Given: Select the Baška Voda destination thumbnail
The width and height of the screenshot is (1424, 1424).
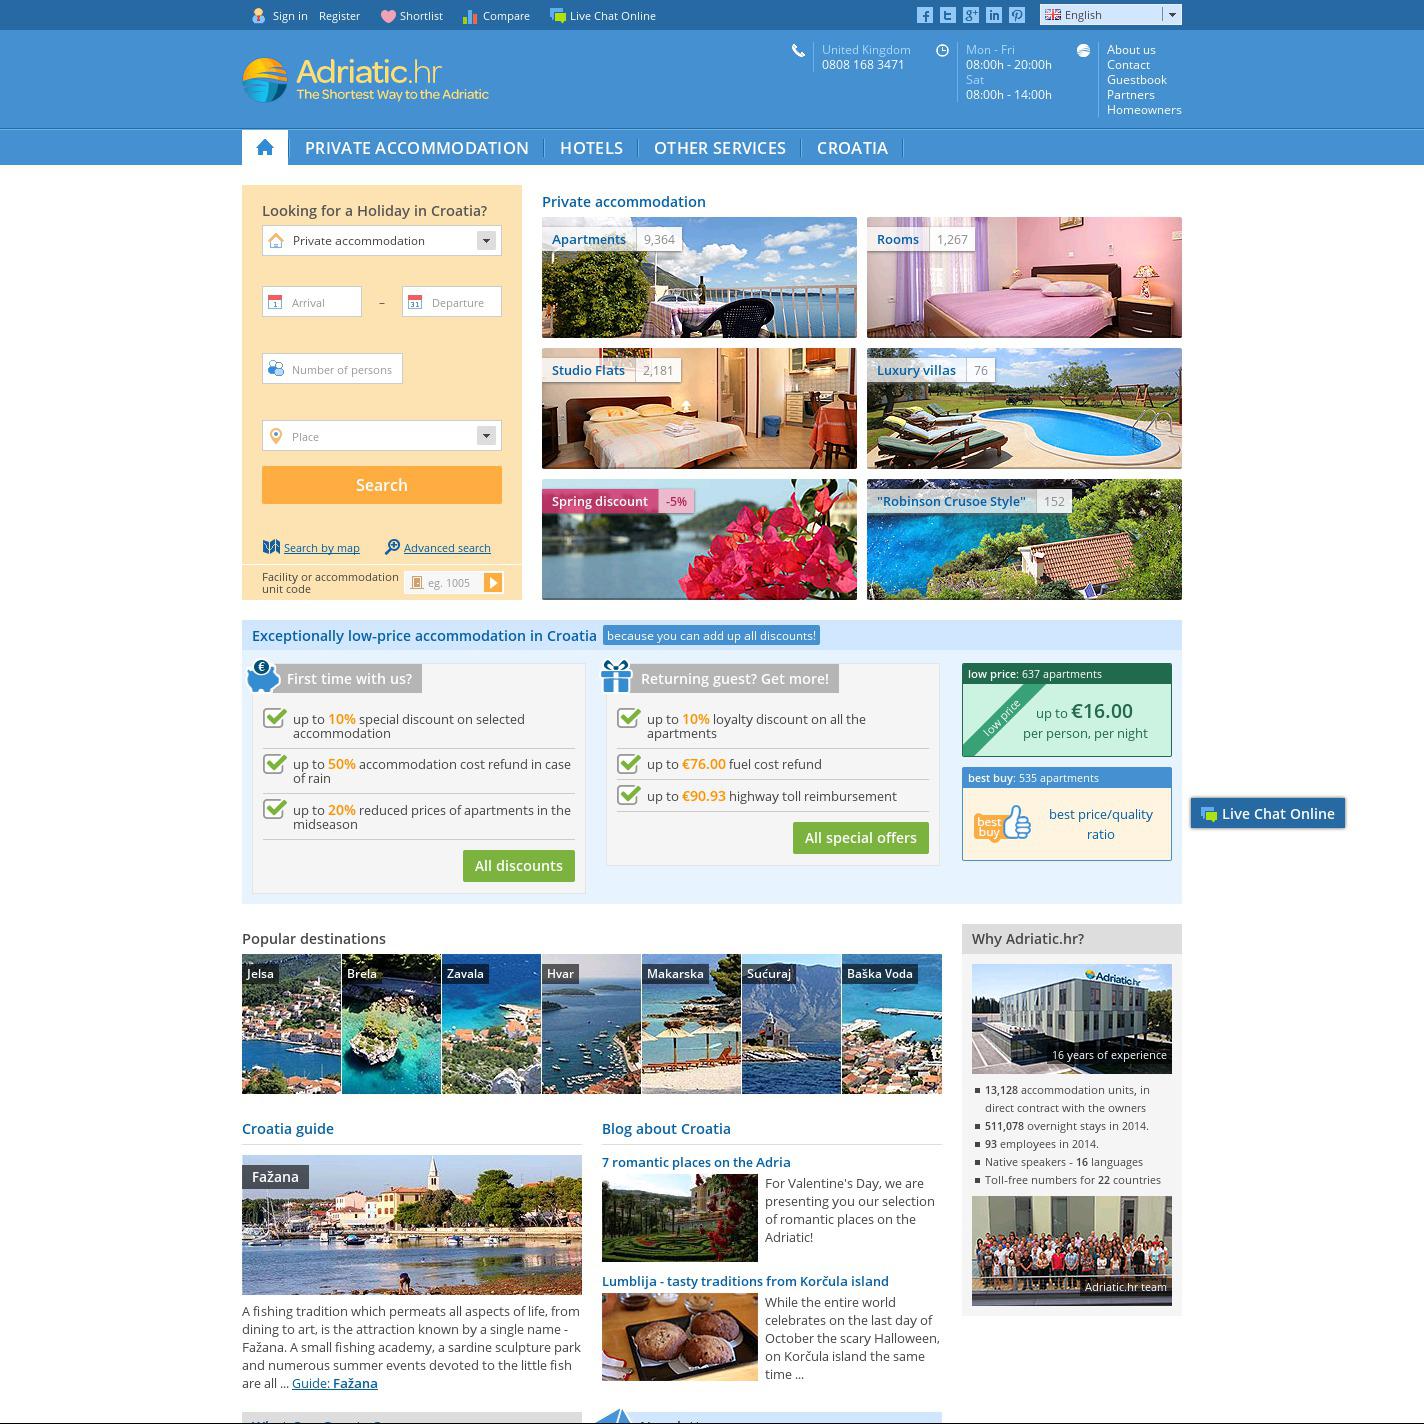Looking at the screenshot, I should point(892,1024).
